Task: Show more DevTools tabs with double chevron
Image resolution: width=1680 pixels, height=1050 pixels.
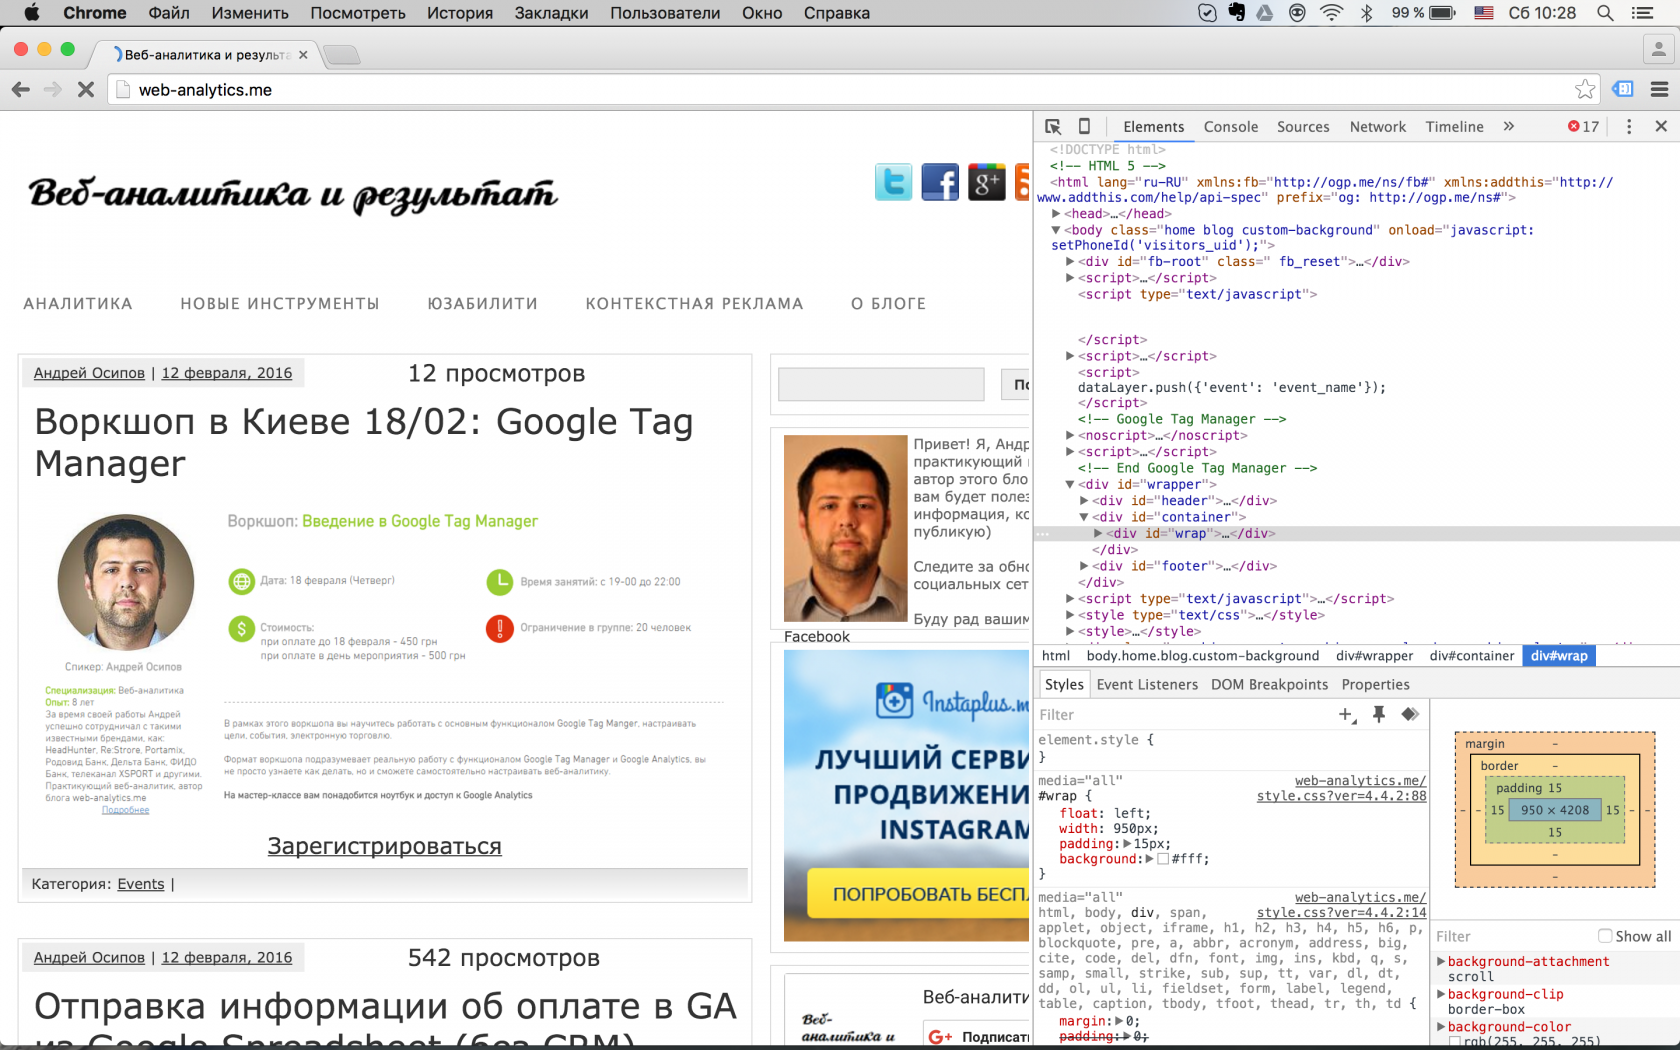Action: point(1509,127)
